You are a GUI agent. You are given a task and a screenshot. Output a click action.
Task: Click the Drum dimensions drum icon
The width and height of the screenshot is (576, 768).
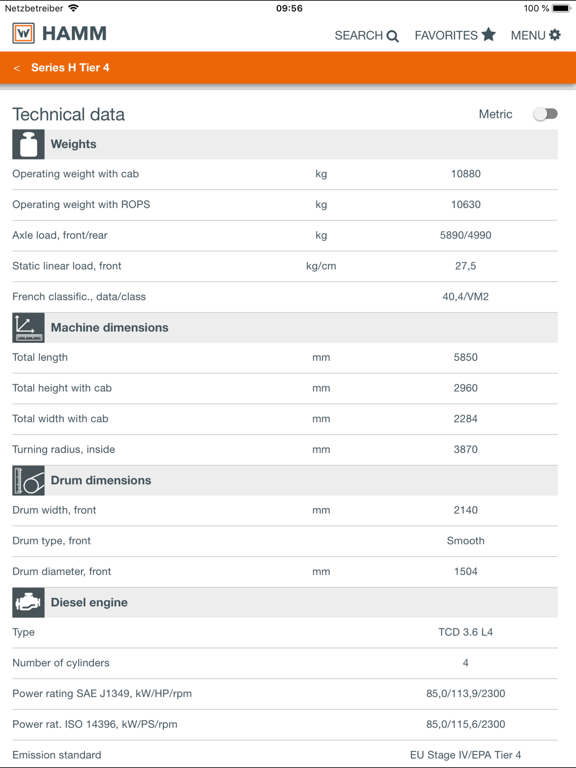(28, 480)
